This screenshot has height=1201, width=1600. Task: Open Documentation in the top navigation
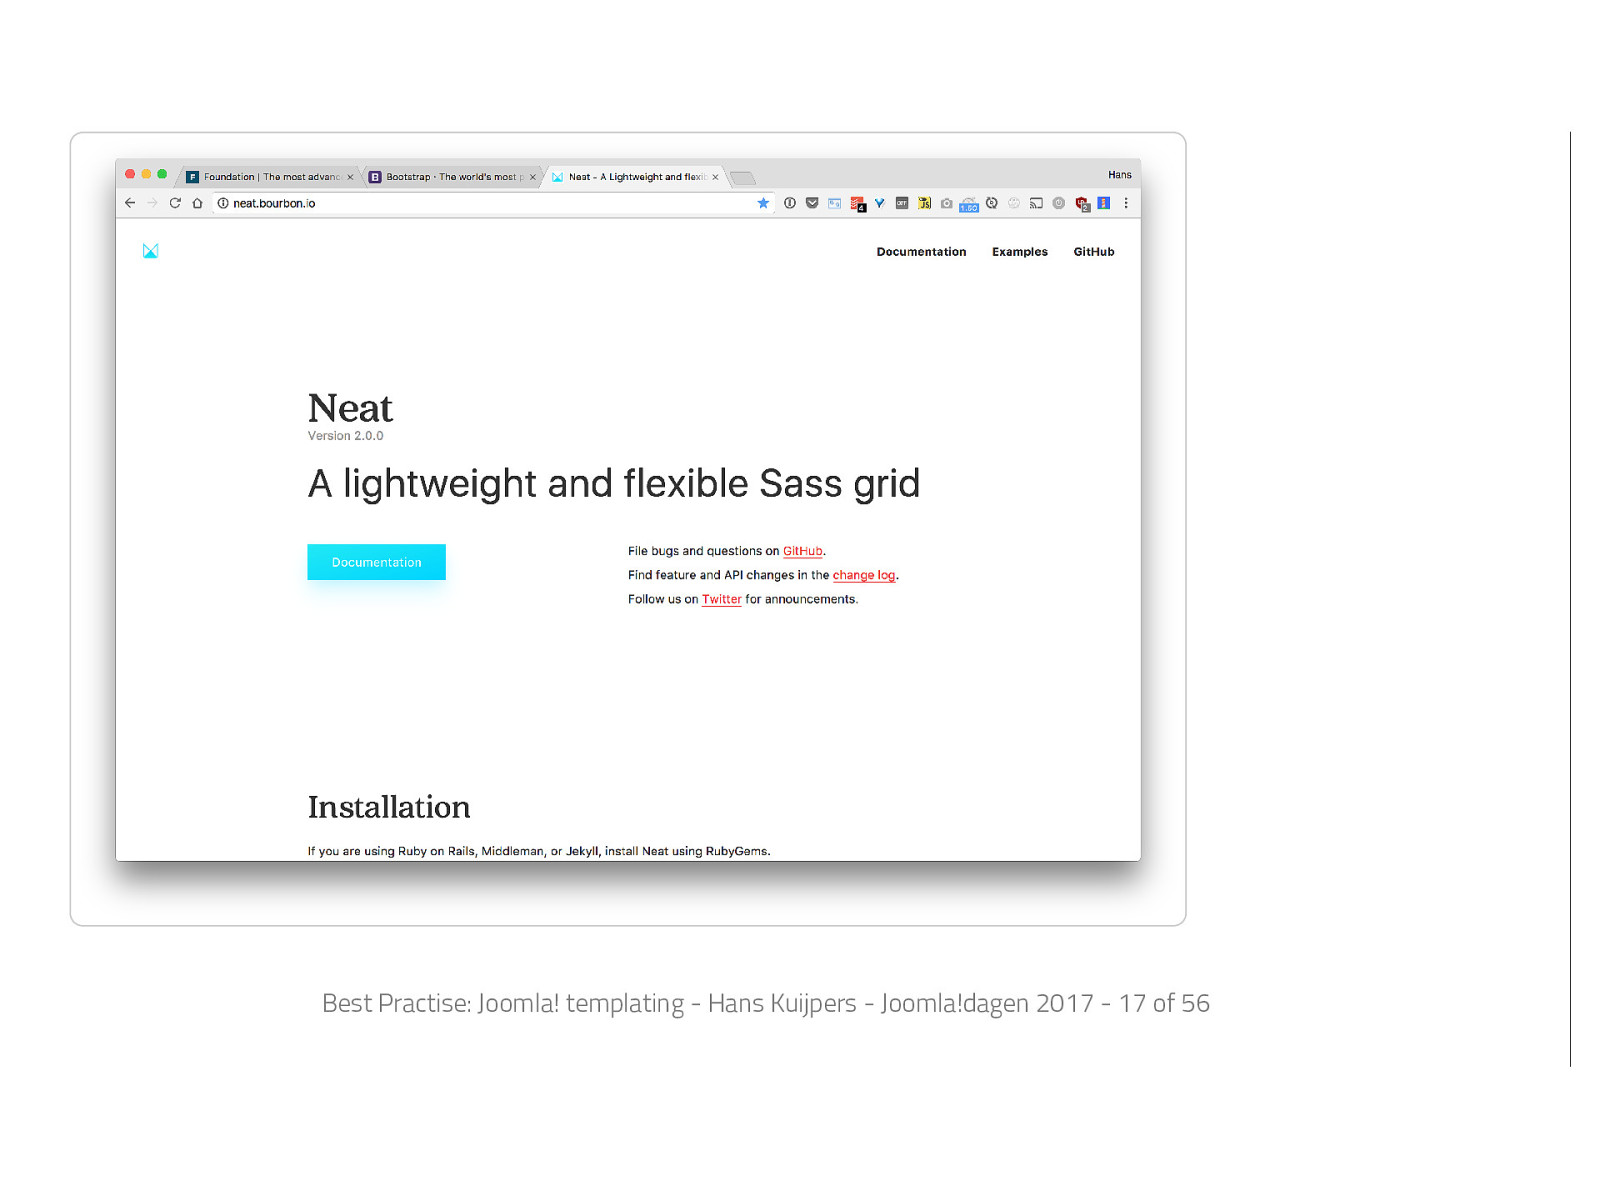point(921,252)
